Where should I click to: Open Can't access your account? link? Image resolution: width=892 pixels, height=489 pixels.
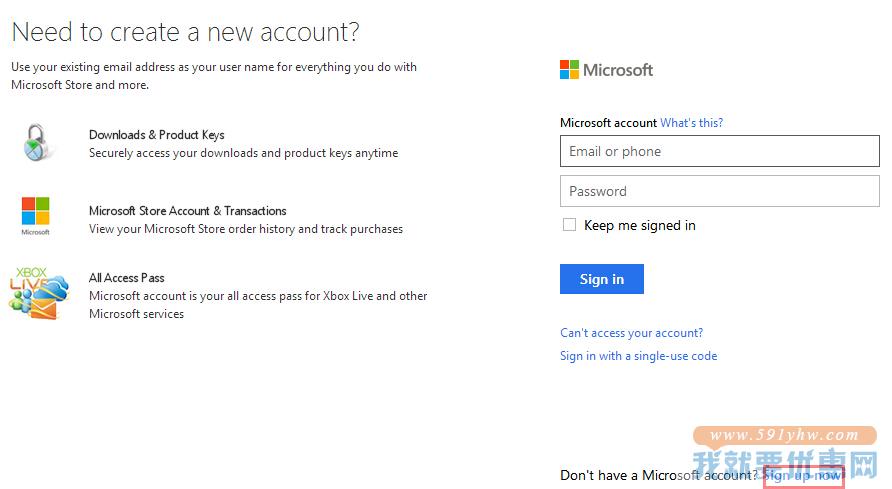631,333
